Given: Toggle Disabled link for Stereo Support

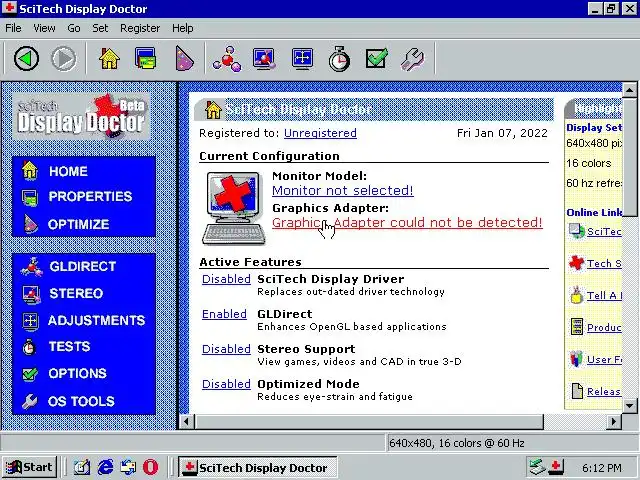Looking at the screenshot, I should pos(226,349).
